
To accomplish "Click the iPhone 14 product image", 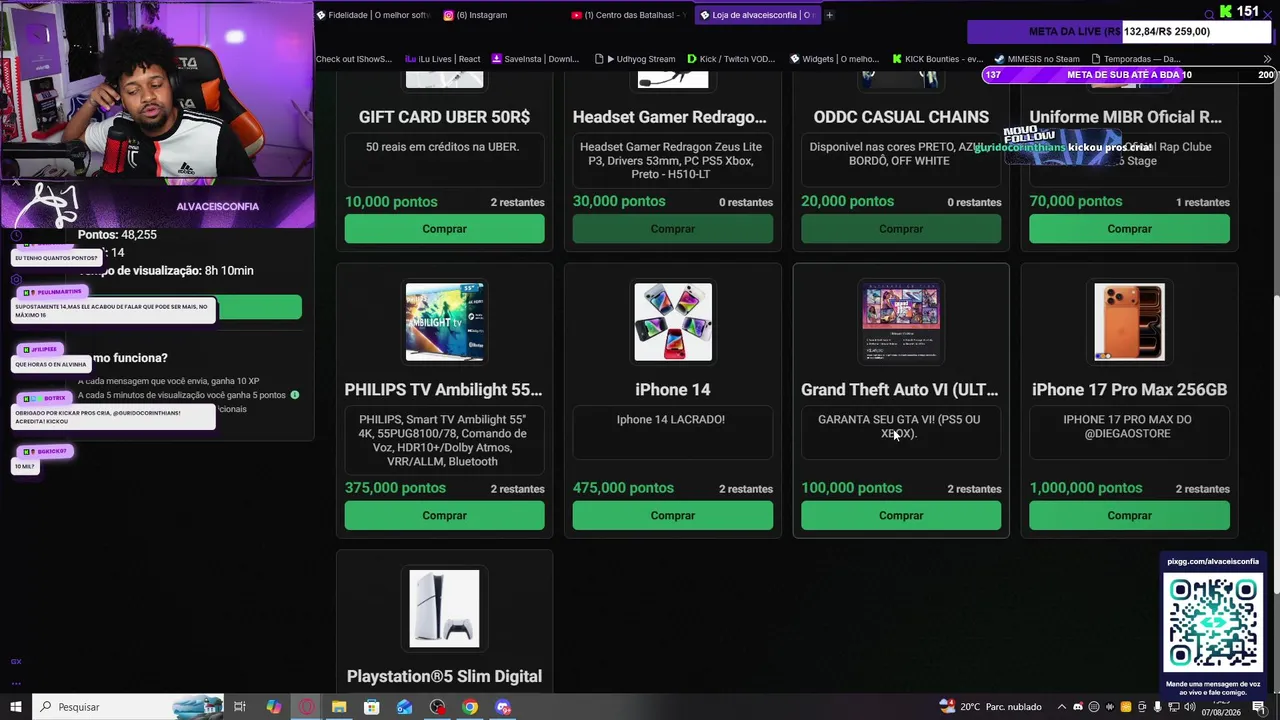I will point(672,322).
